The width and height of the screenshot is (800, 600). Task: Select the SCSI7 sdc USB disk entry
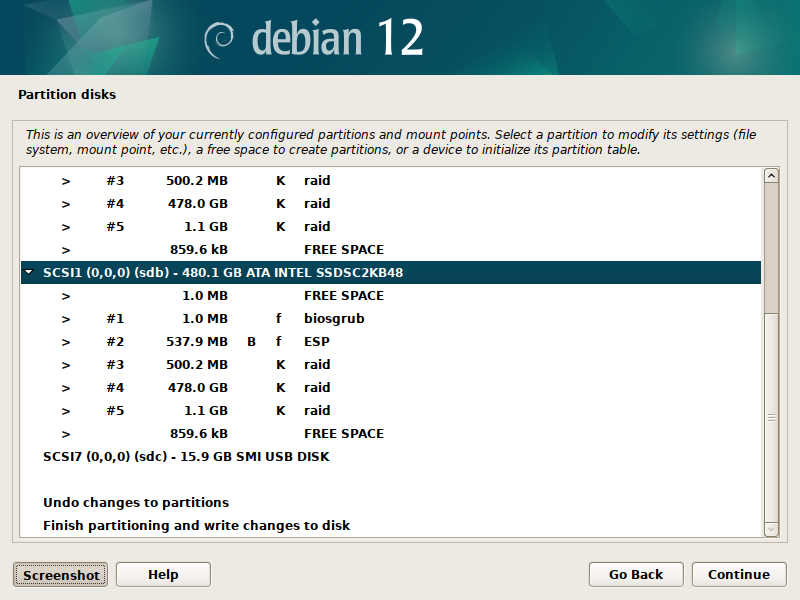point(186,456)
